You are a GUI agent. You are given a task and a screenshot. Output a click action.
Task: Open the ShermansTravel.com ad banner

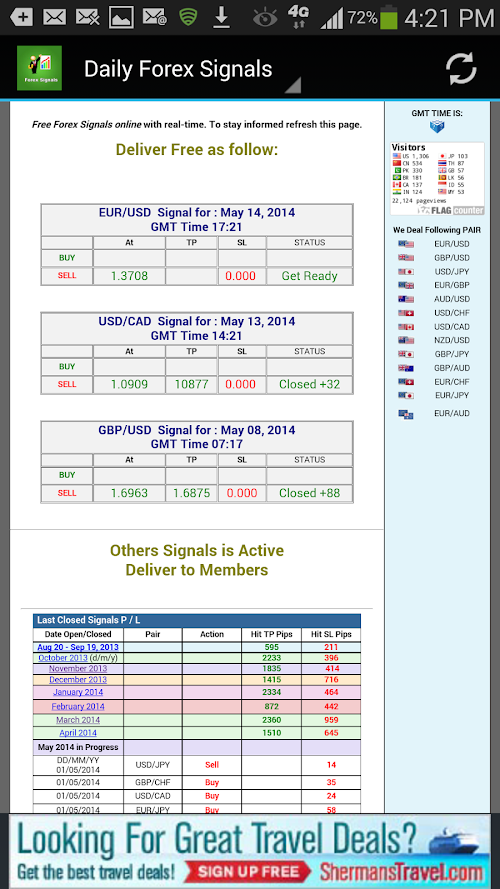[250, 851]
